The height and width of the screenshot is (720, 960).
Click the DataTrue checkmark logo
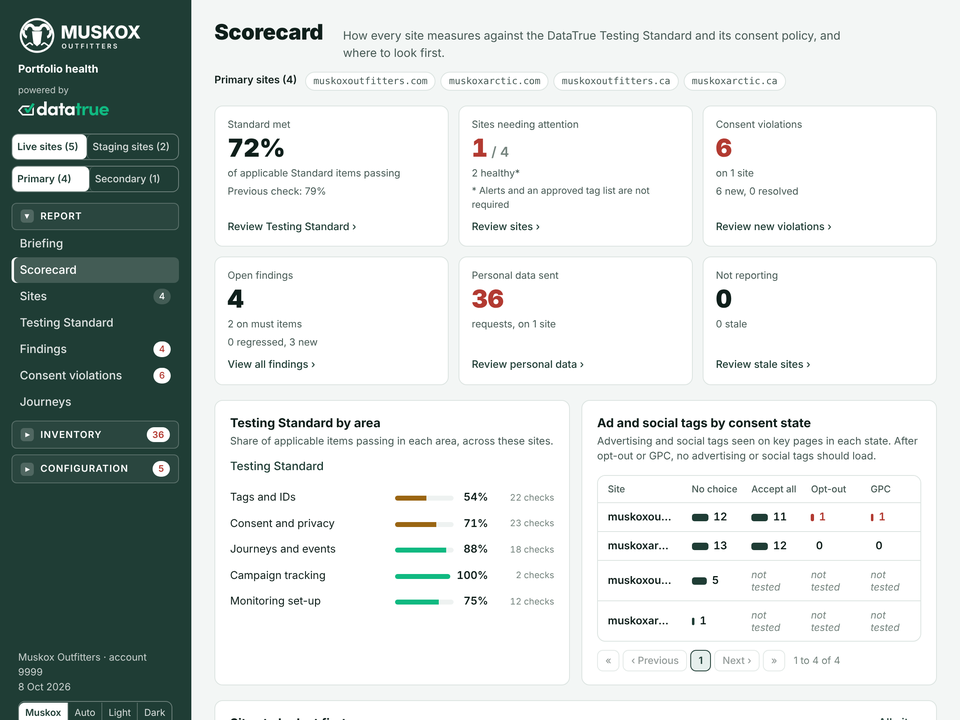pyautogui.click(x=64, y=110)
